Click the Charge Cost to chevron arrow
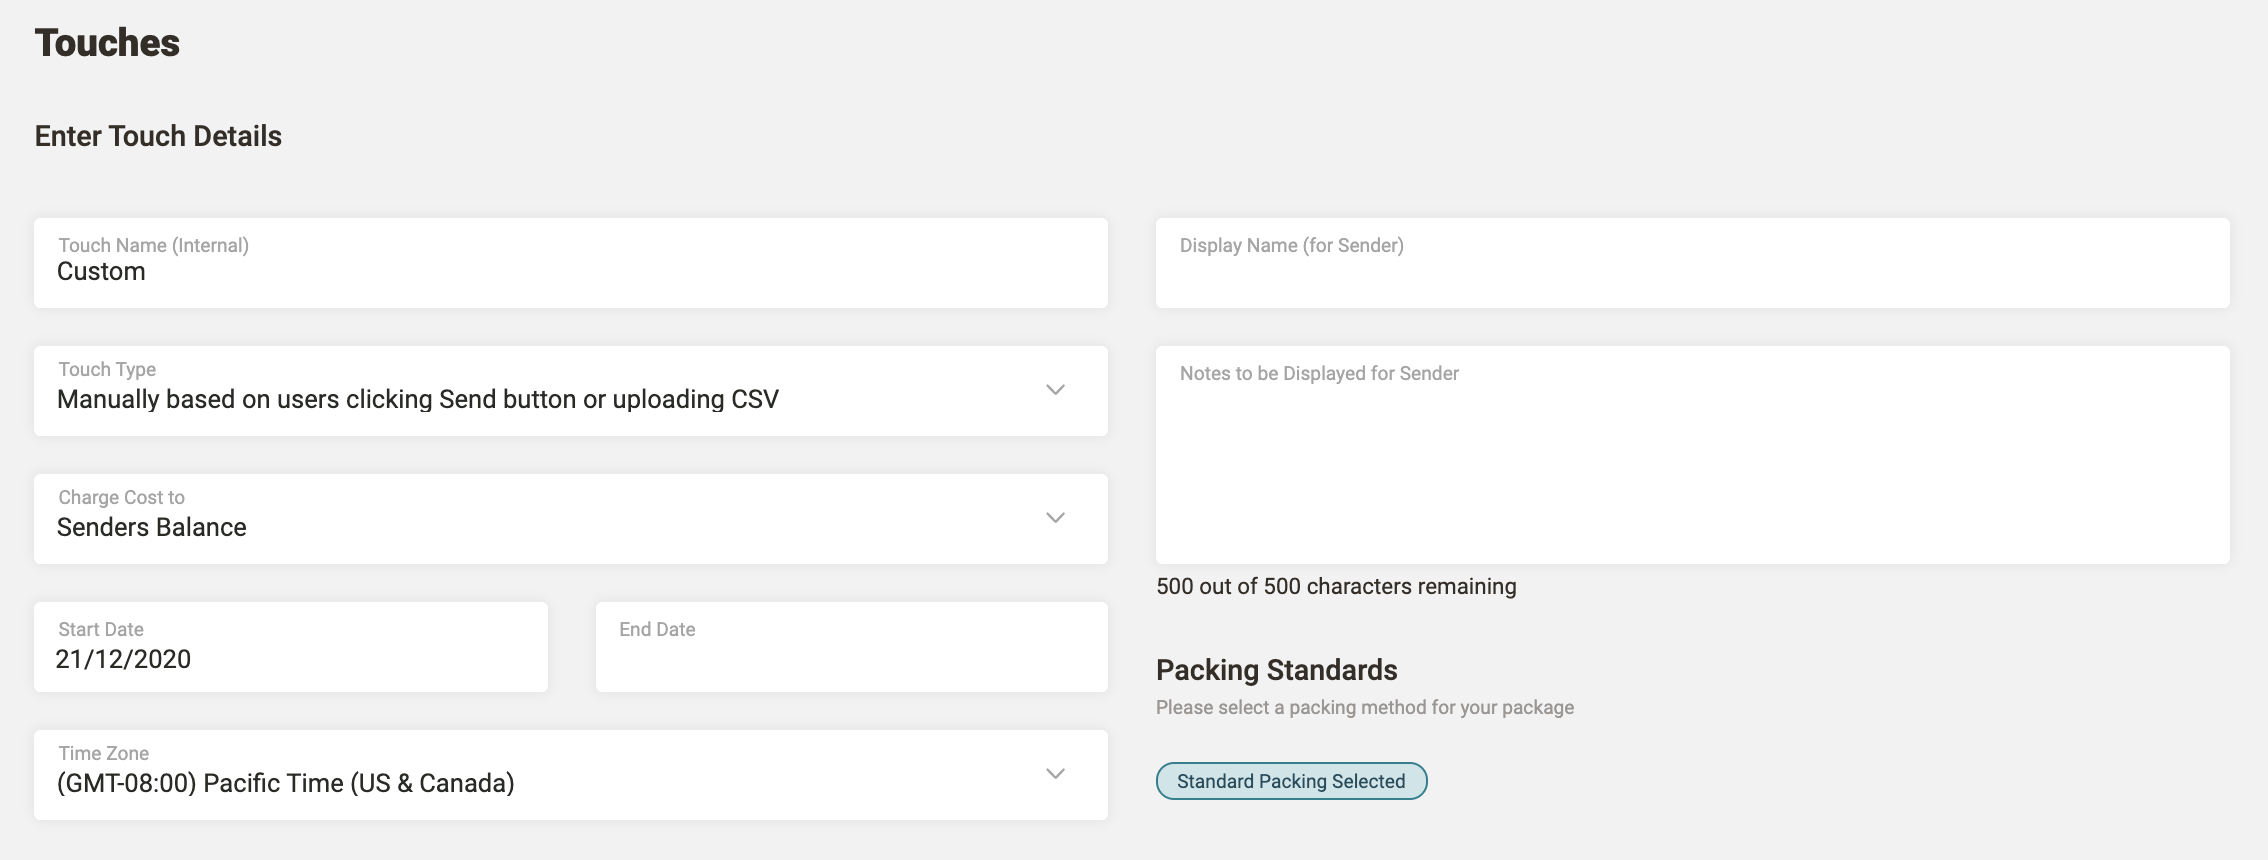Viewport: 2268px width, 860px height. pyautogui.click(x=1055, y=518)
